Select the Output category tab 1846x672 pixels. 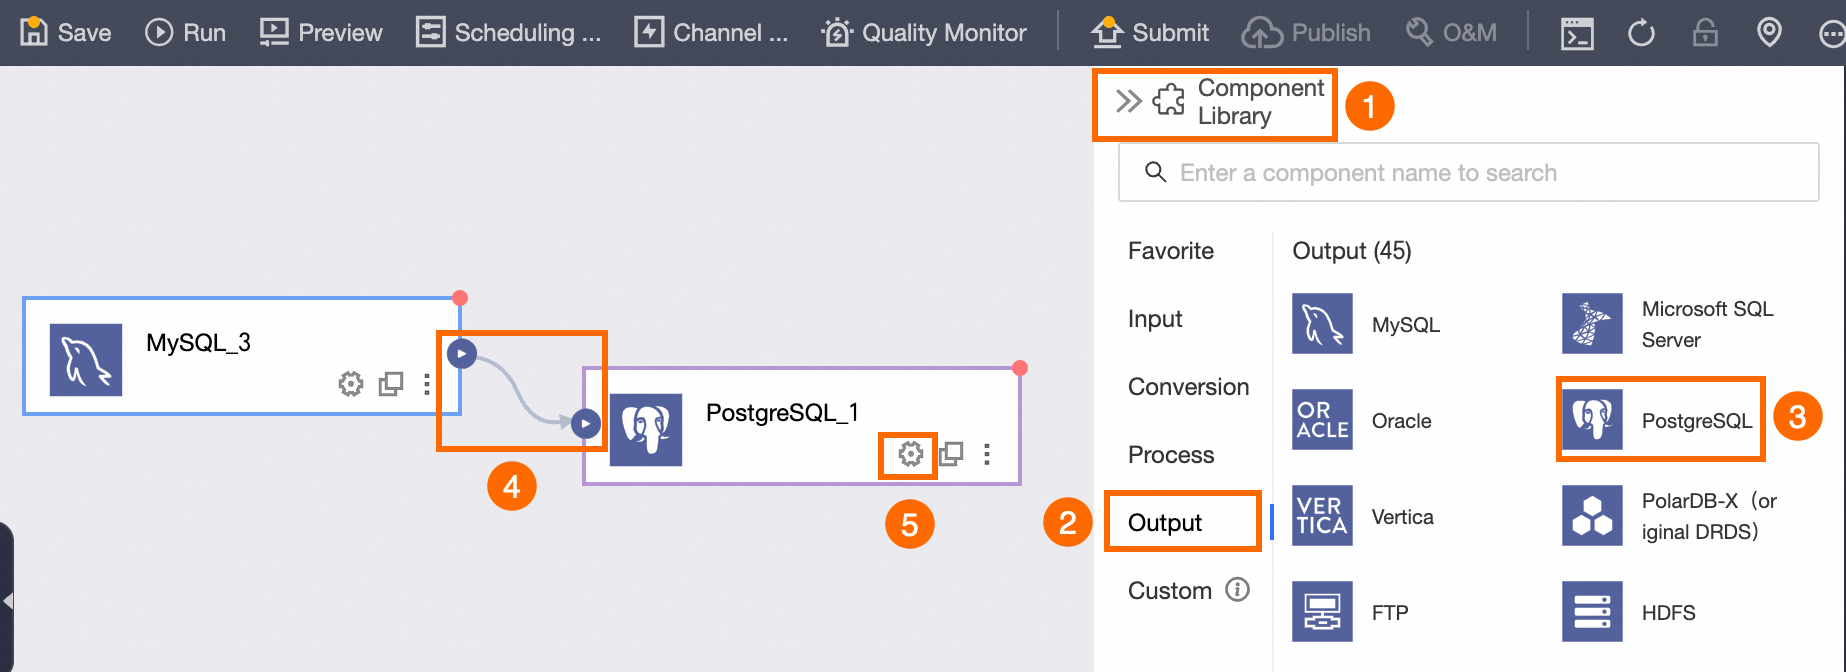(1165, 522)
